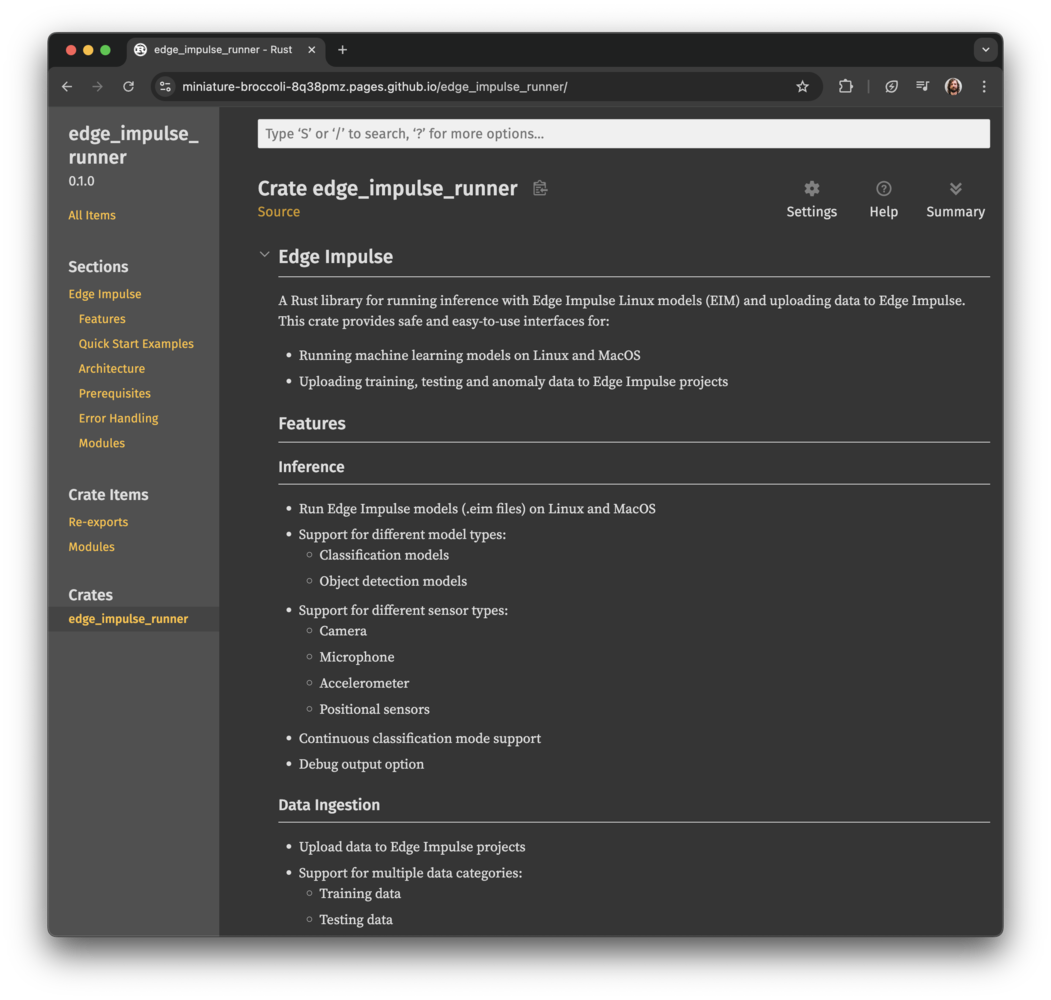Jump to Error Handling section

point(119,418)
